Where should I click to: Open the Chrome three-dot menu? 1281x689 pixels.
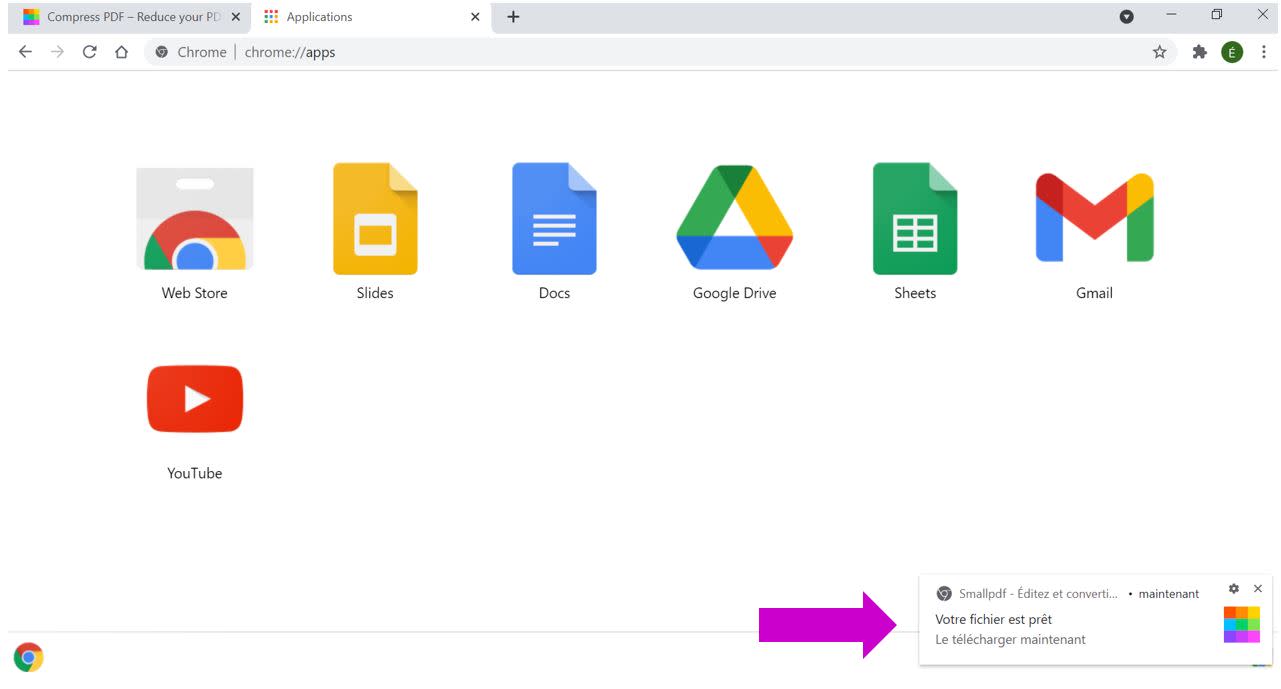click(1265, 52)
